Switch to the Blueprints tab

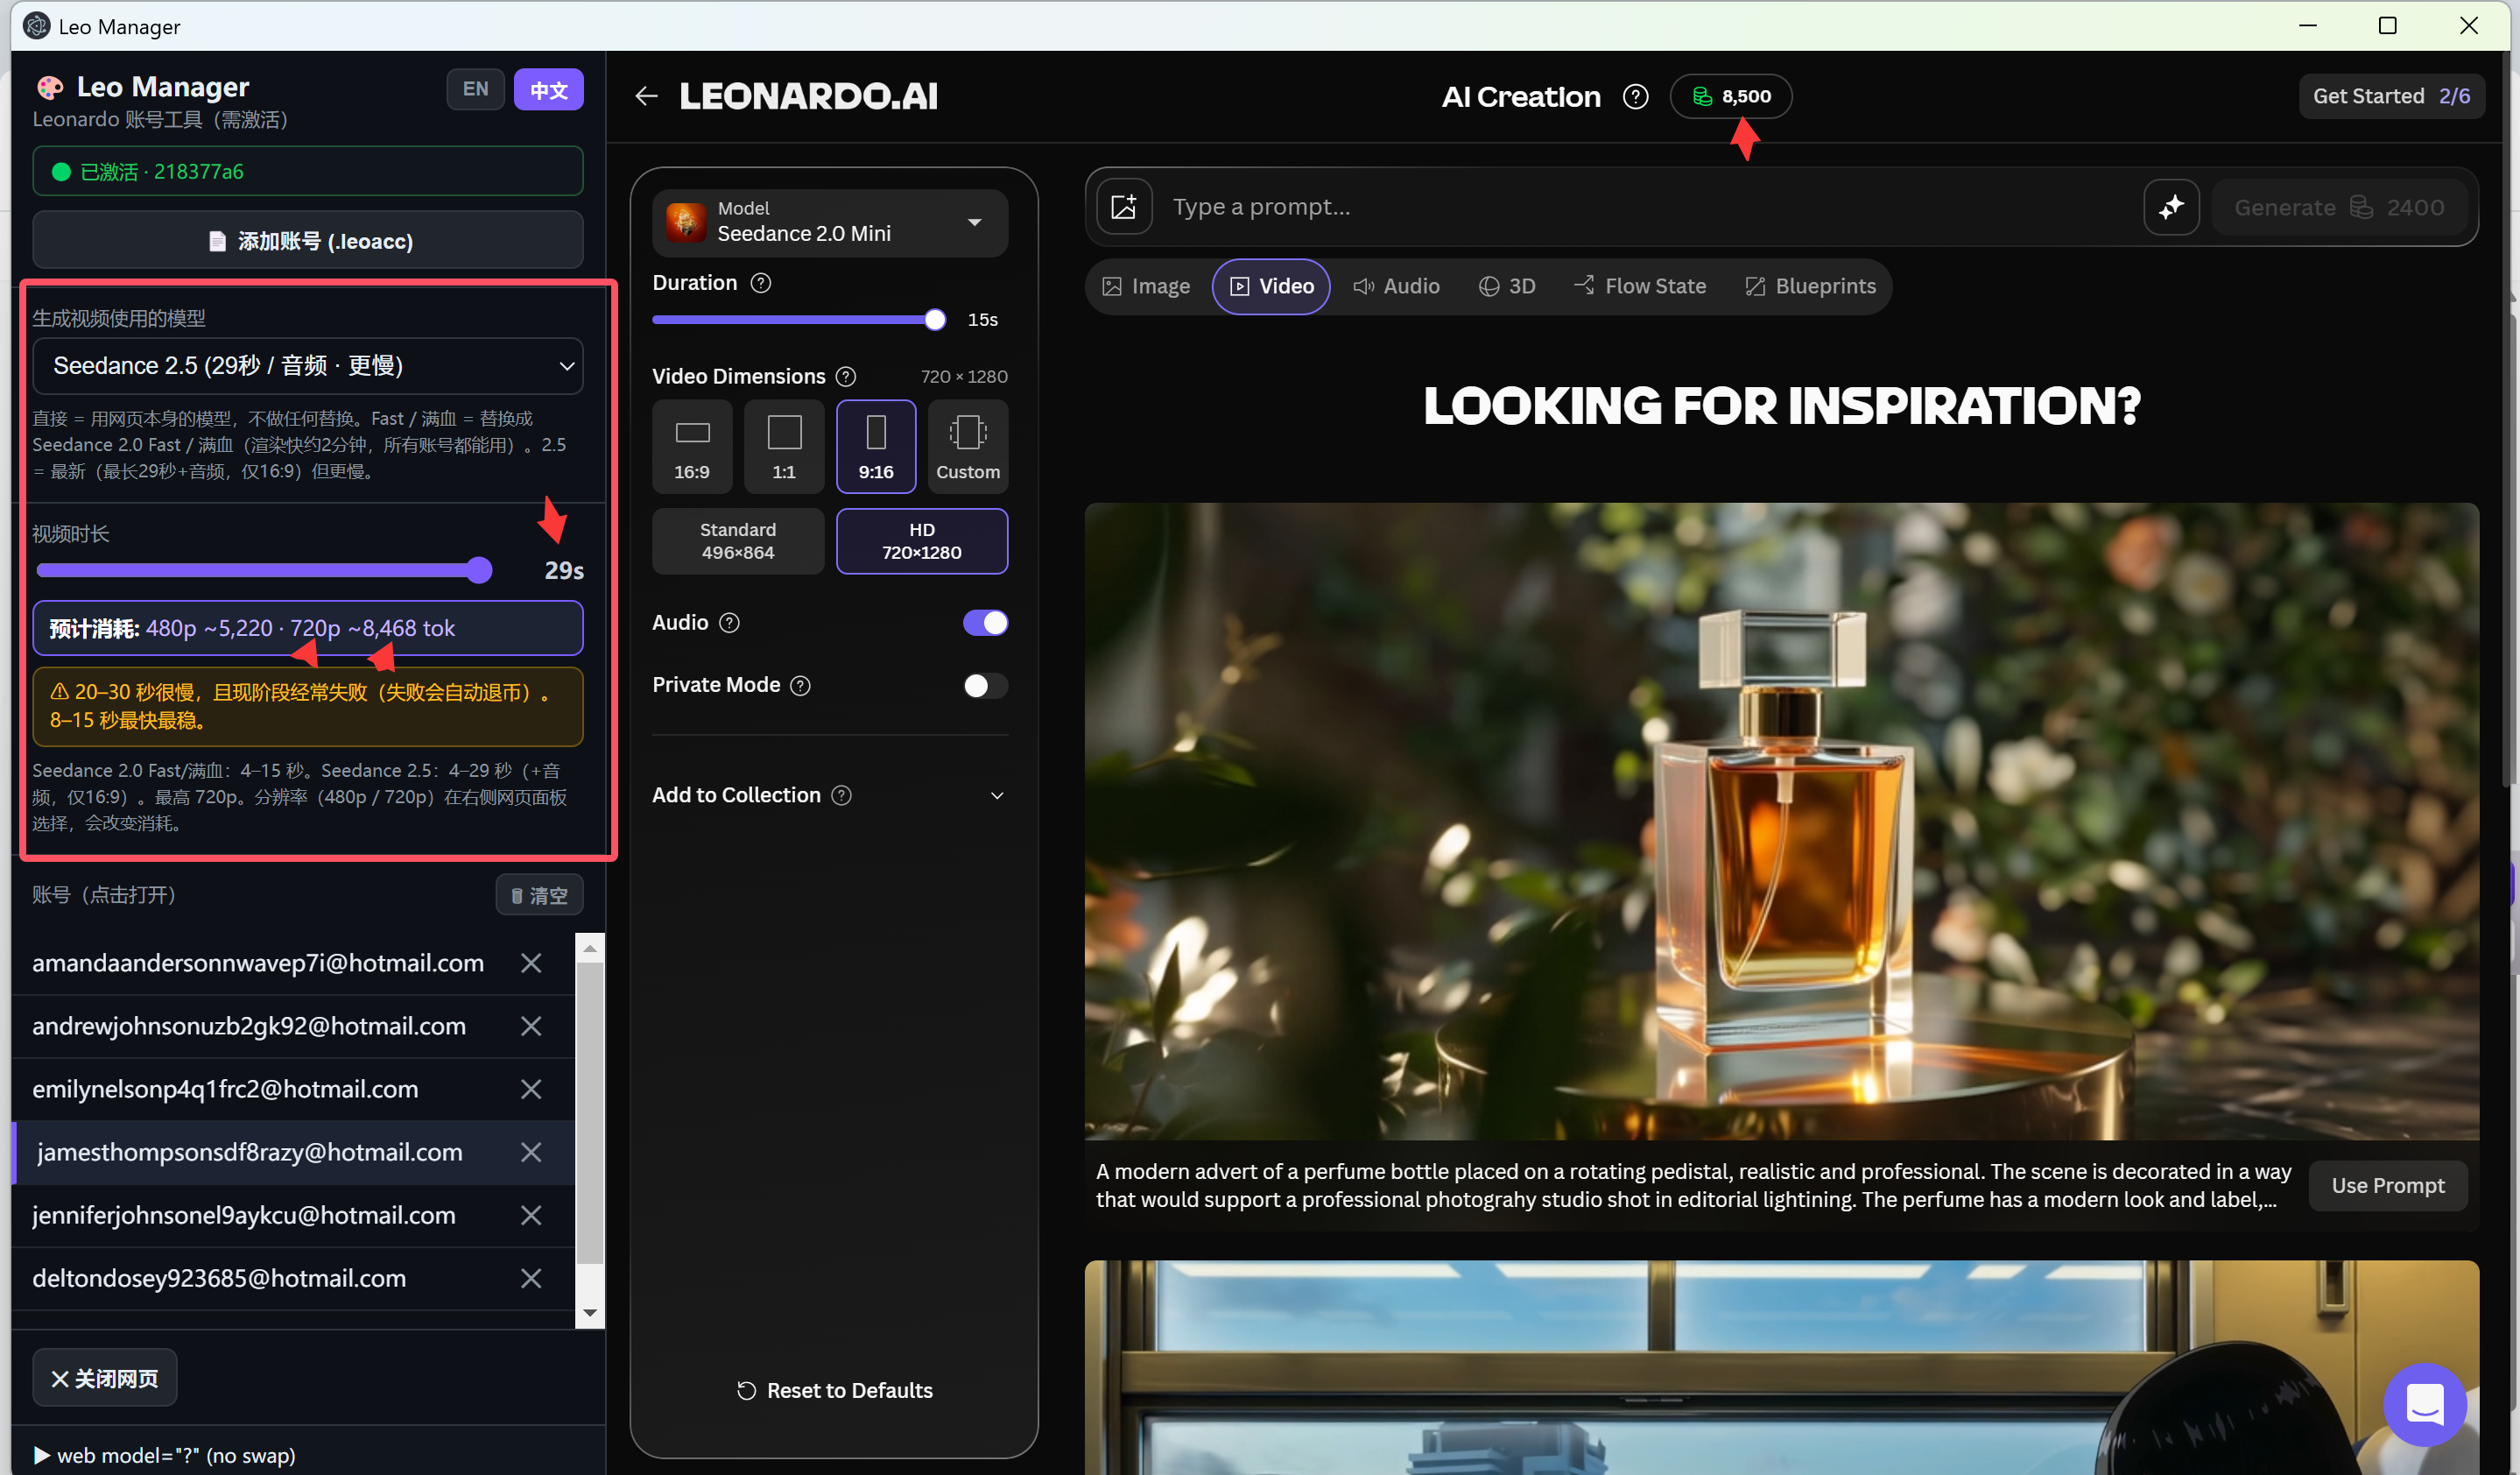1811,286
